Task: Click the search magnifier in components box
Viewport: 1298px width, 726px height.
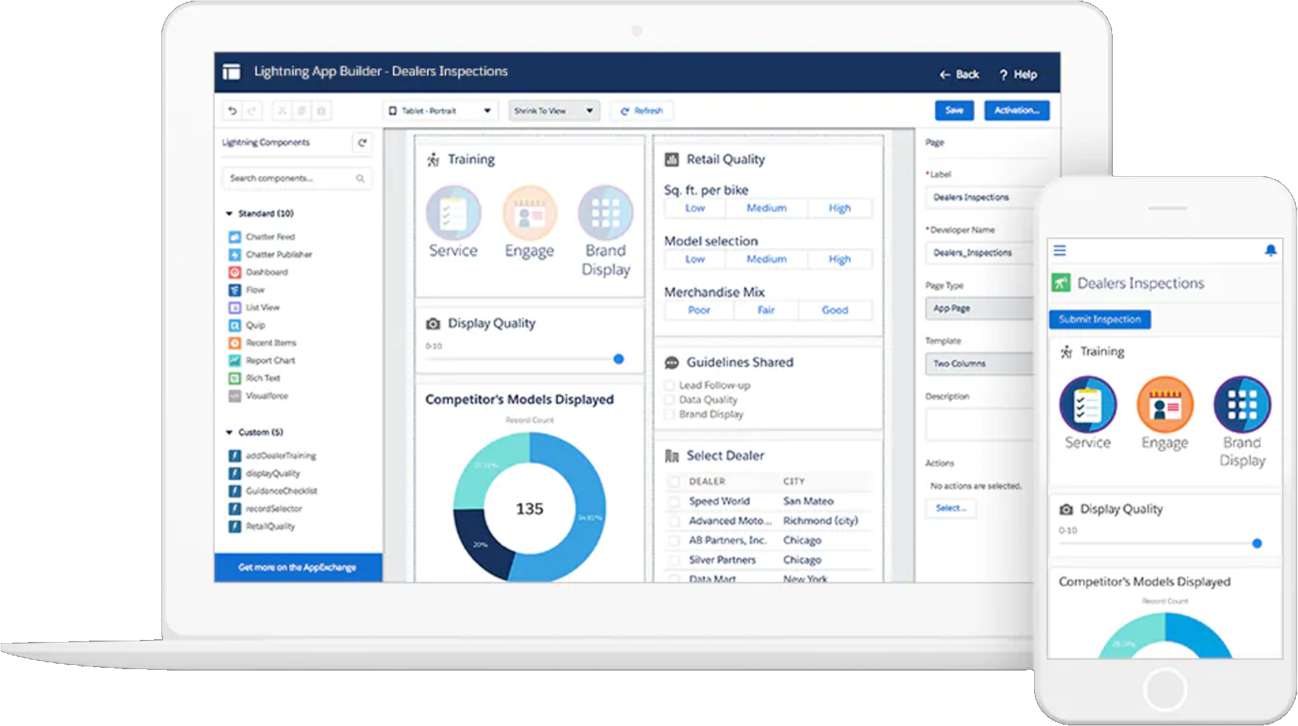Action: click(x=360, y=179)
